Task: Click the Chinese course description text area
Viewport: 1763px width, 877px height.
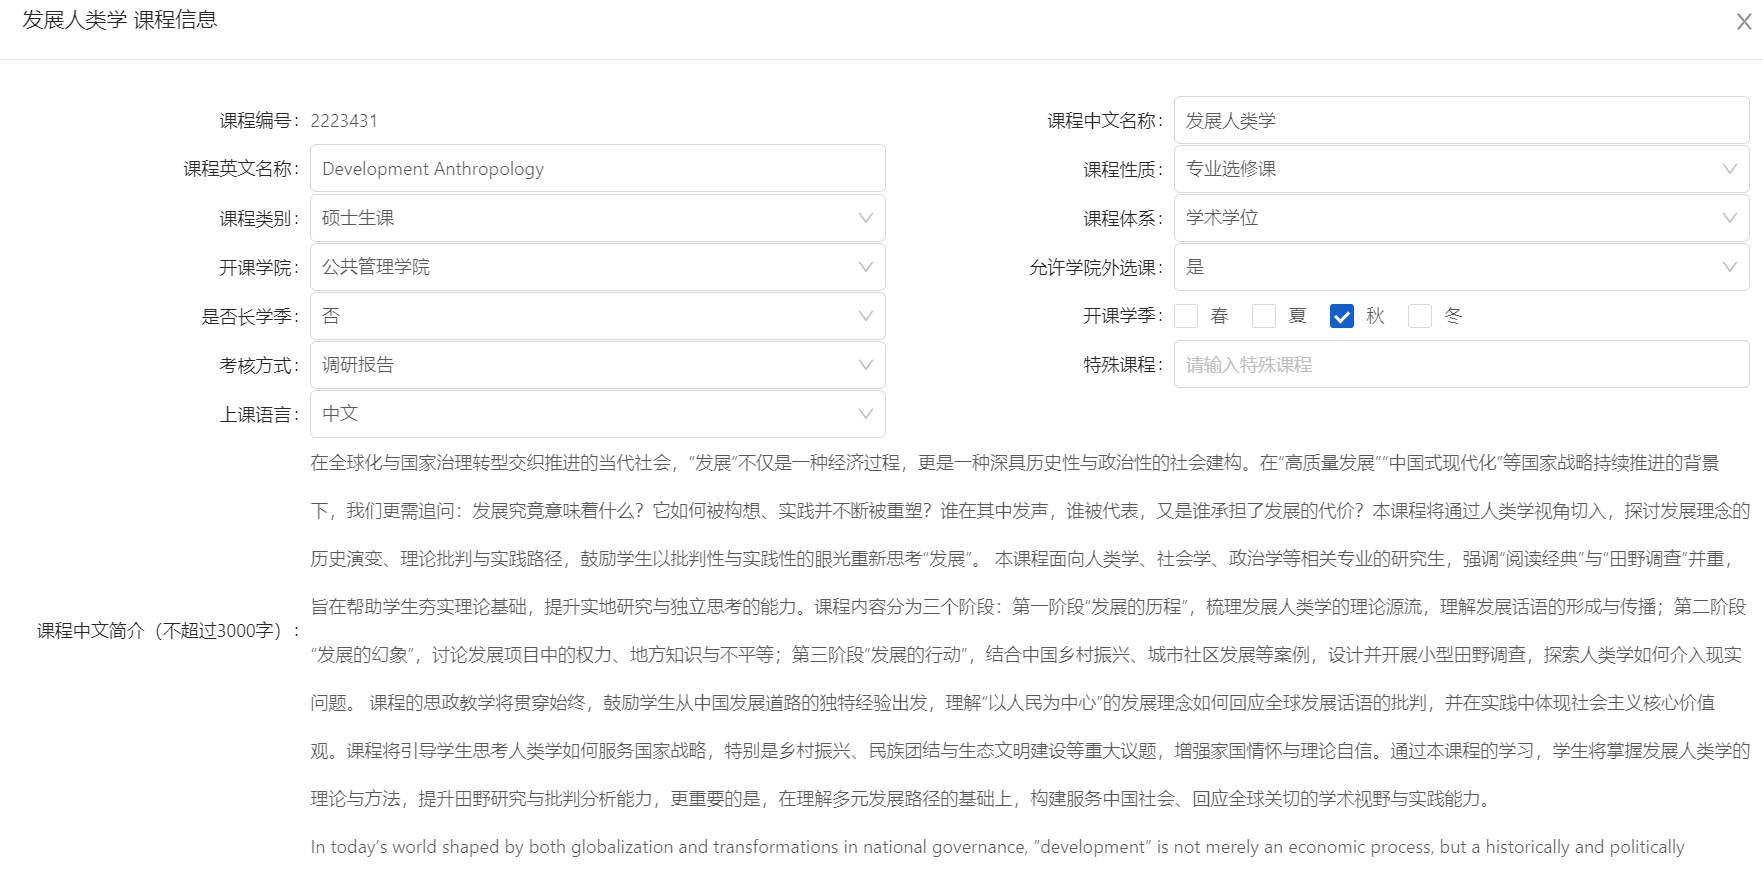Action: click(x=1028, y=630)
